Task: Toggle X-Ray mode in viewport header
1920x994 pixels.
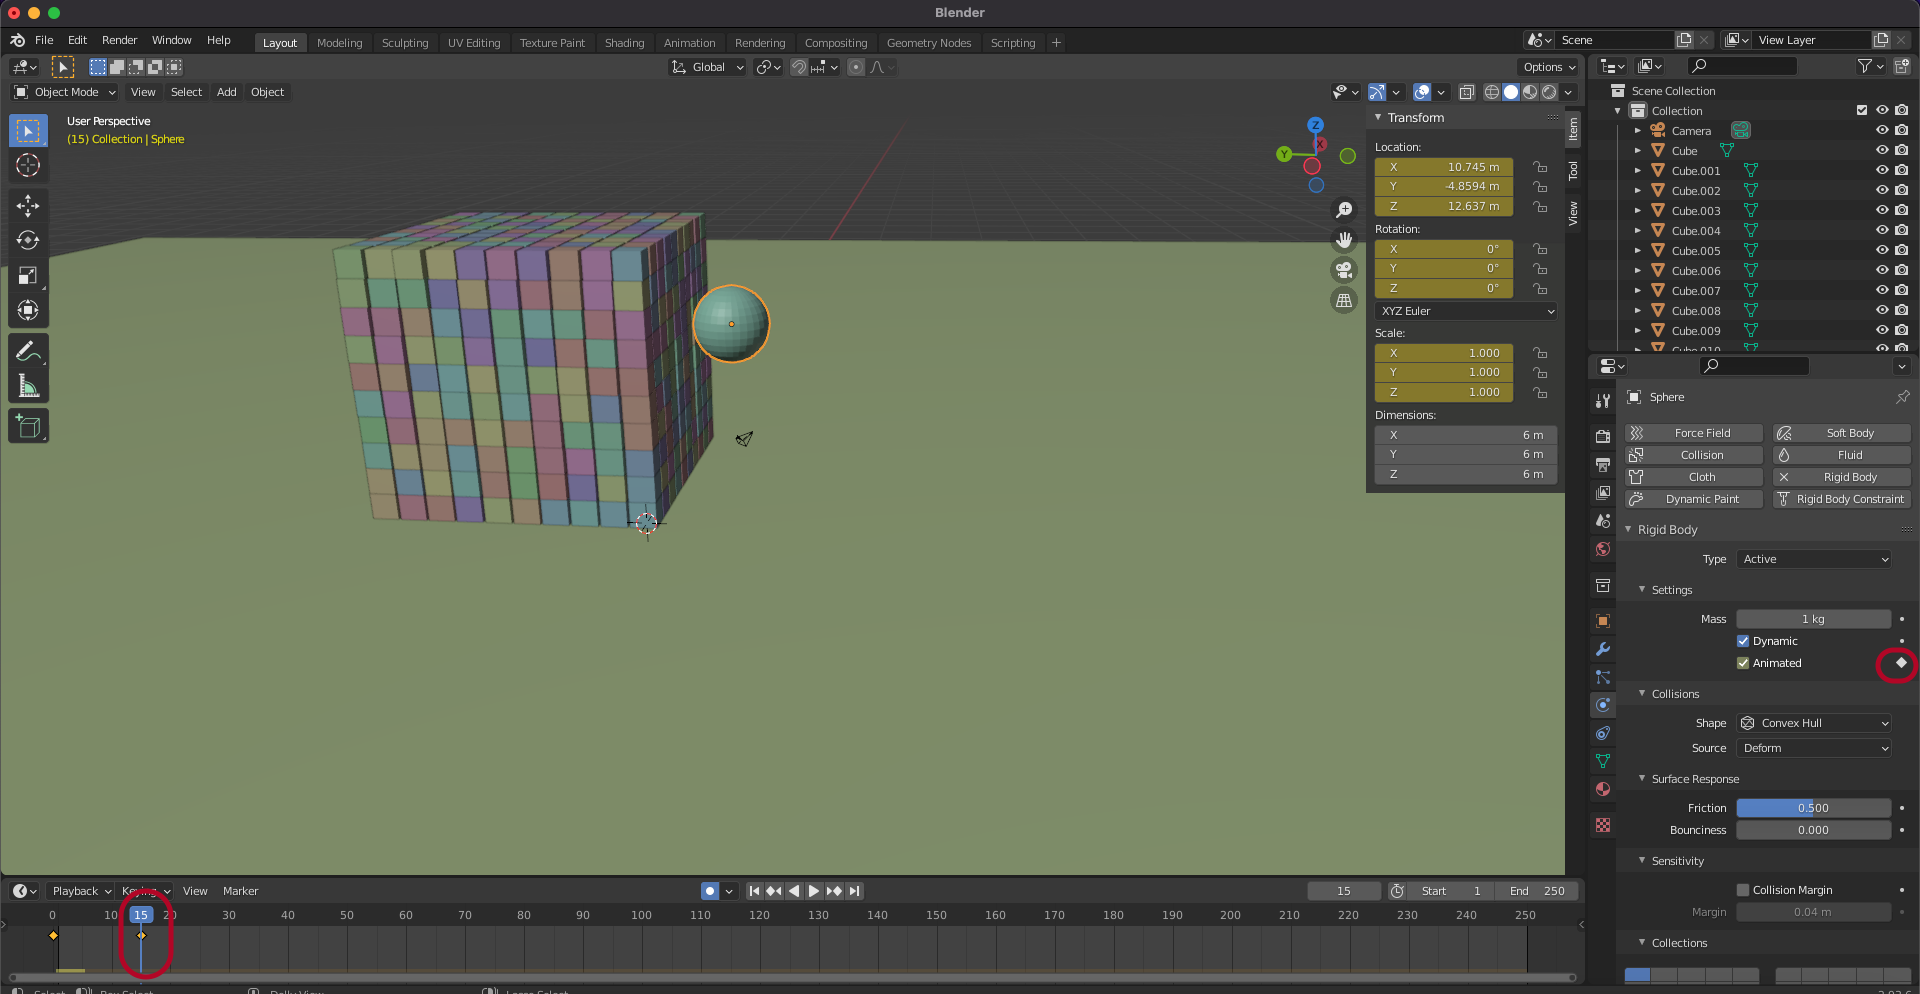Action: tap(1466, 92)
